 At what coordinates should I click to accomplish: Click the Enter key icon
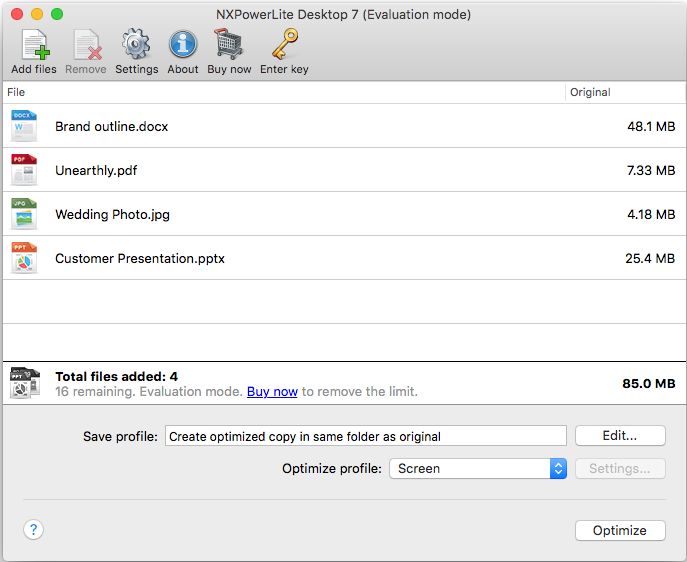pos(284,44)
